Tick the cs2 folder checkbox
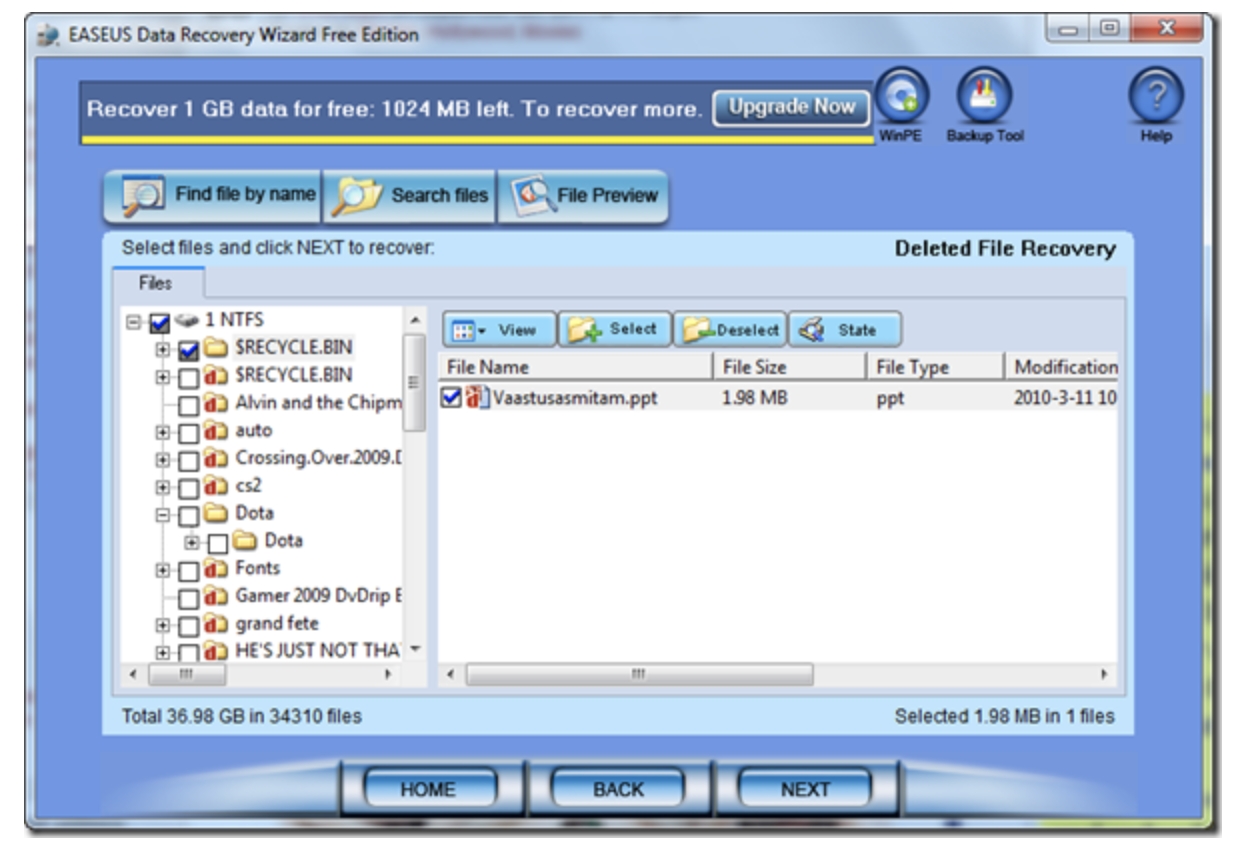The height and width of the screenshot is (866, 1260). coord(188,489)
